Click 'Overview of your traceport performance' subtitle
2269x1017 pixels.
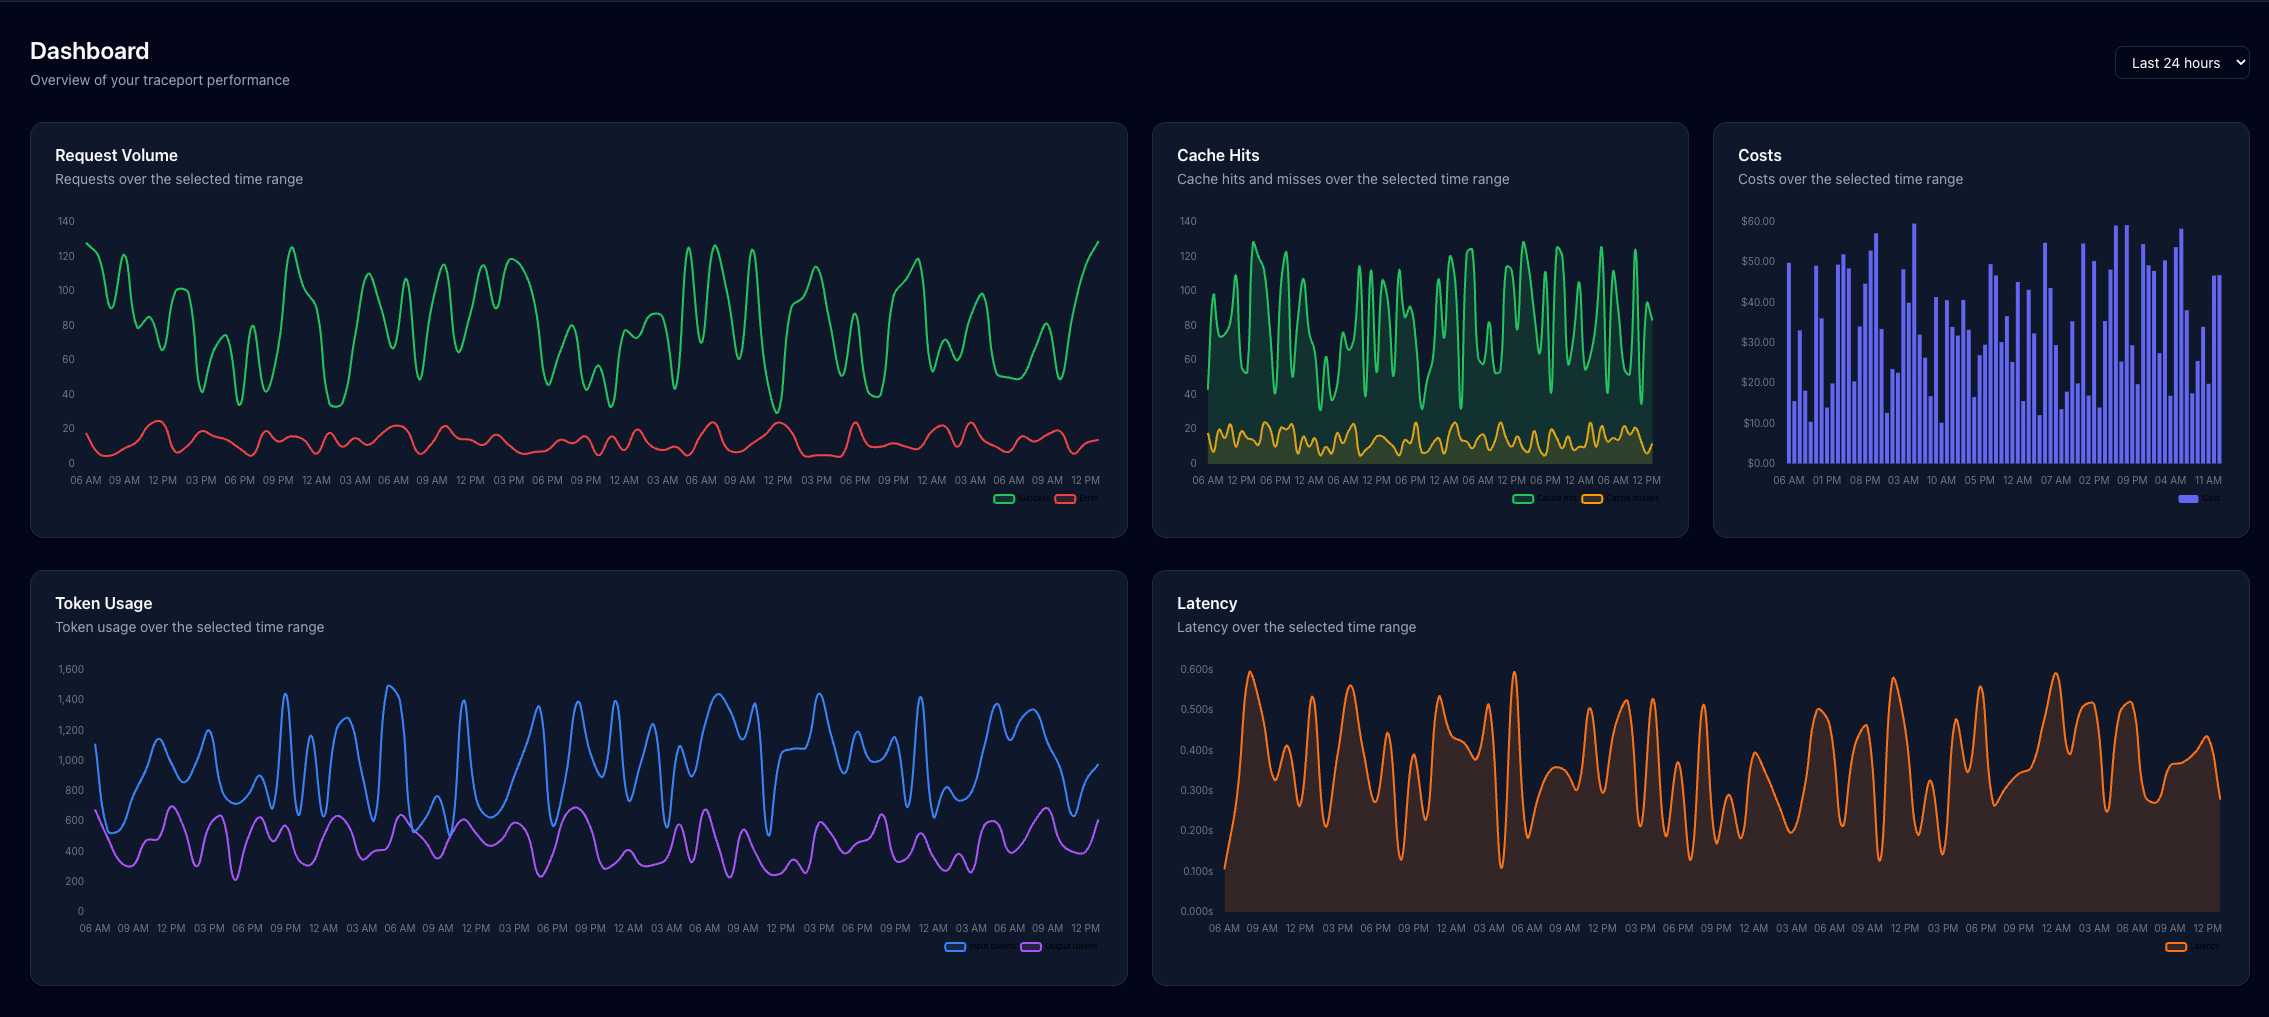click(160, 80)
